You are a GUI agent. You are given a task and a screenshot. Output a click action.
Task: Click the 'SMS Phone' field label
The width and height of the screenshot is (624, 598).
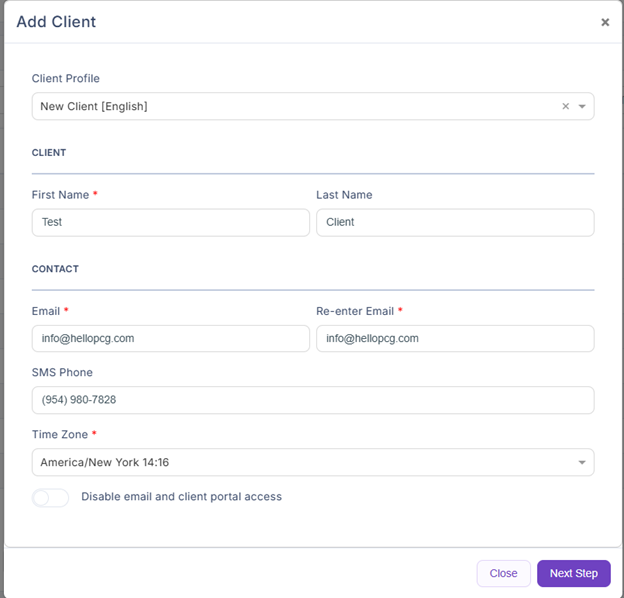(62, 373)
